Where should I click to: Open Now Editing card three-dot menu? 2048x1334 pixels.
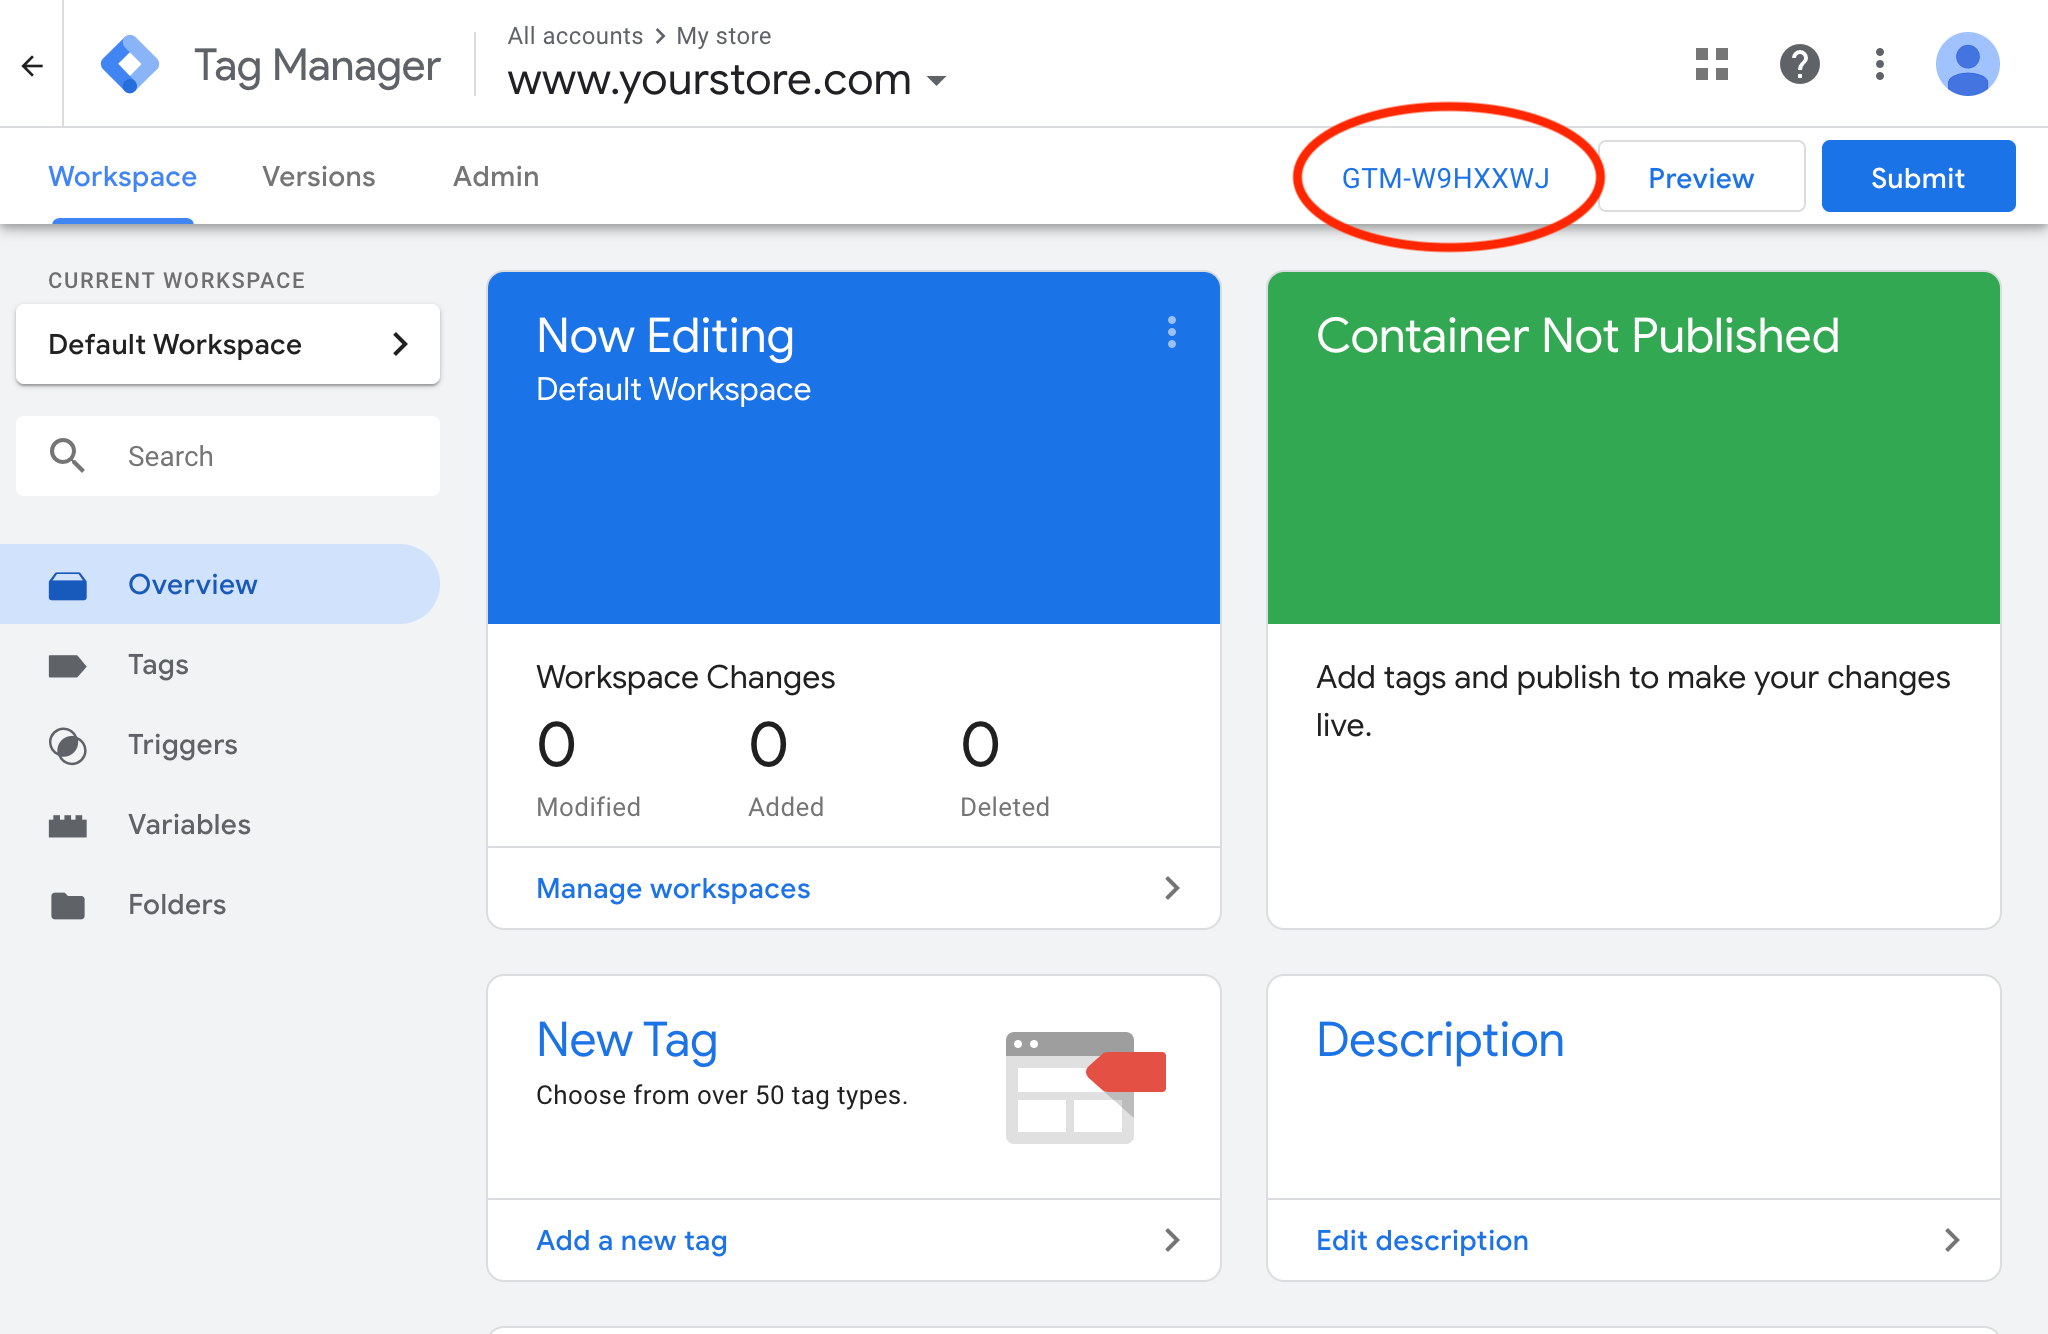1172,332
